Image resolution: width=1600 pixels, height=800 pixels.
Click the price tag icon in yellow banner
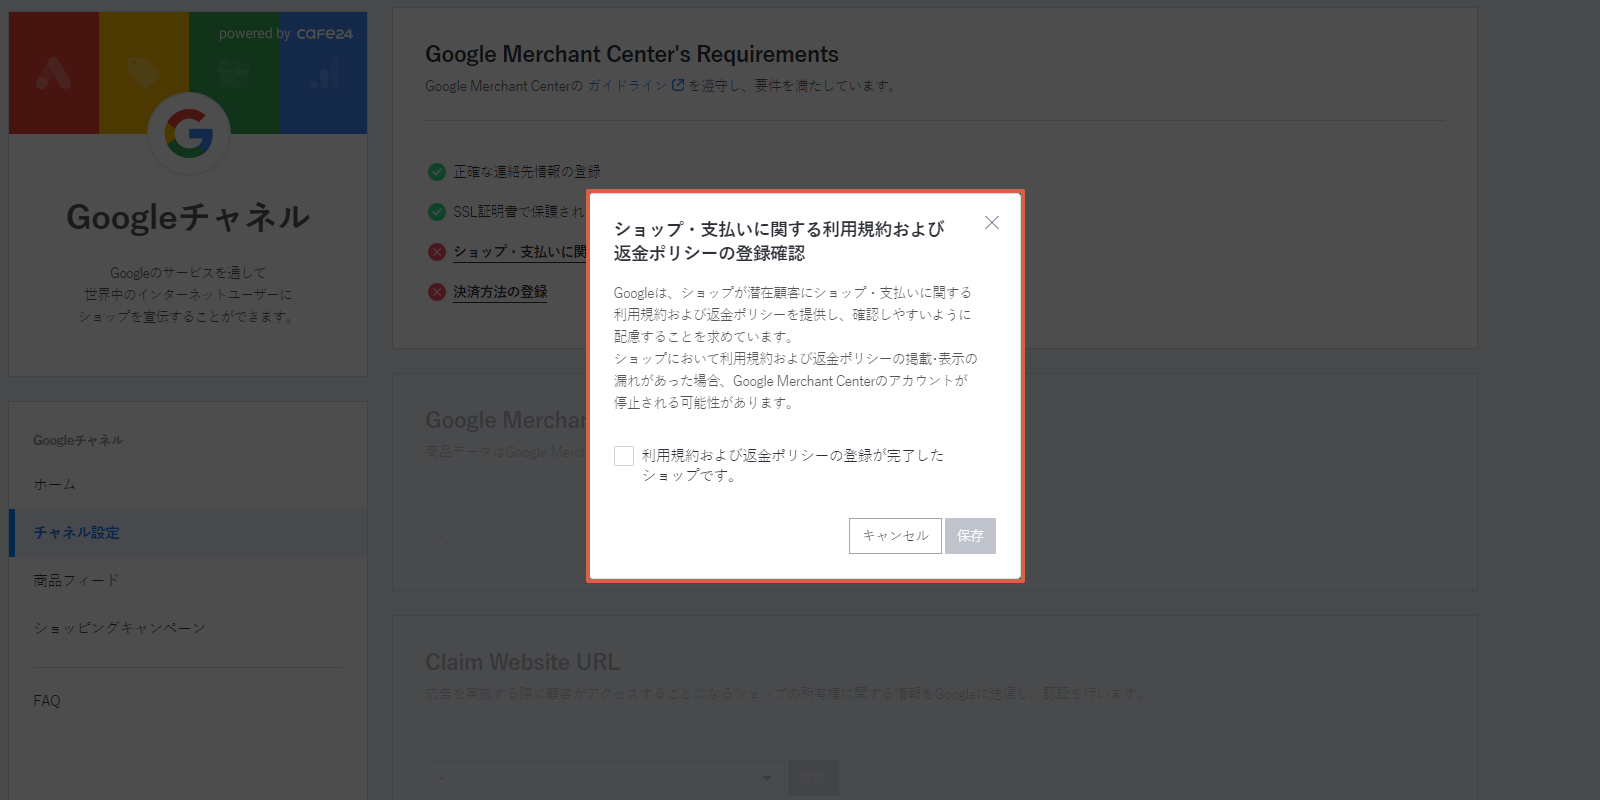pos(143,73)
